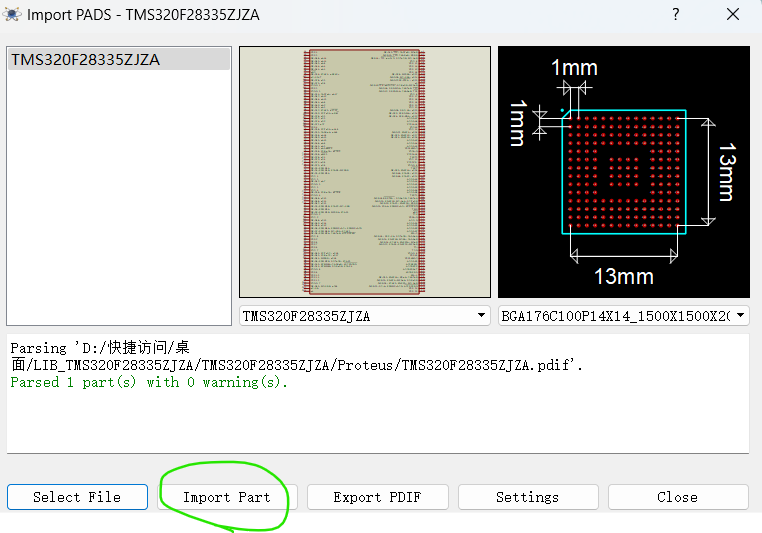Click the BGA footprint preview image
The image size is (762, 533).
624,172
